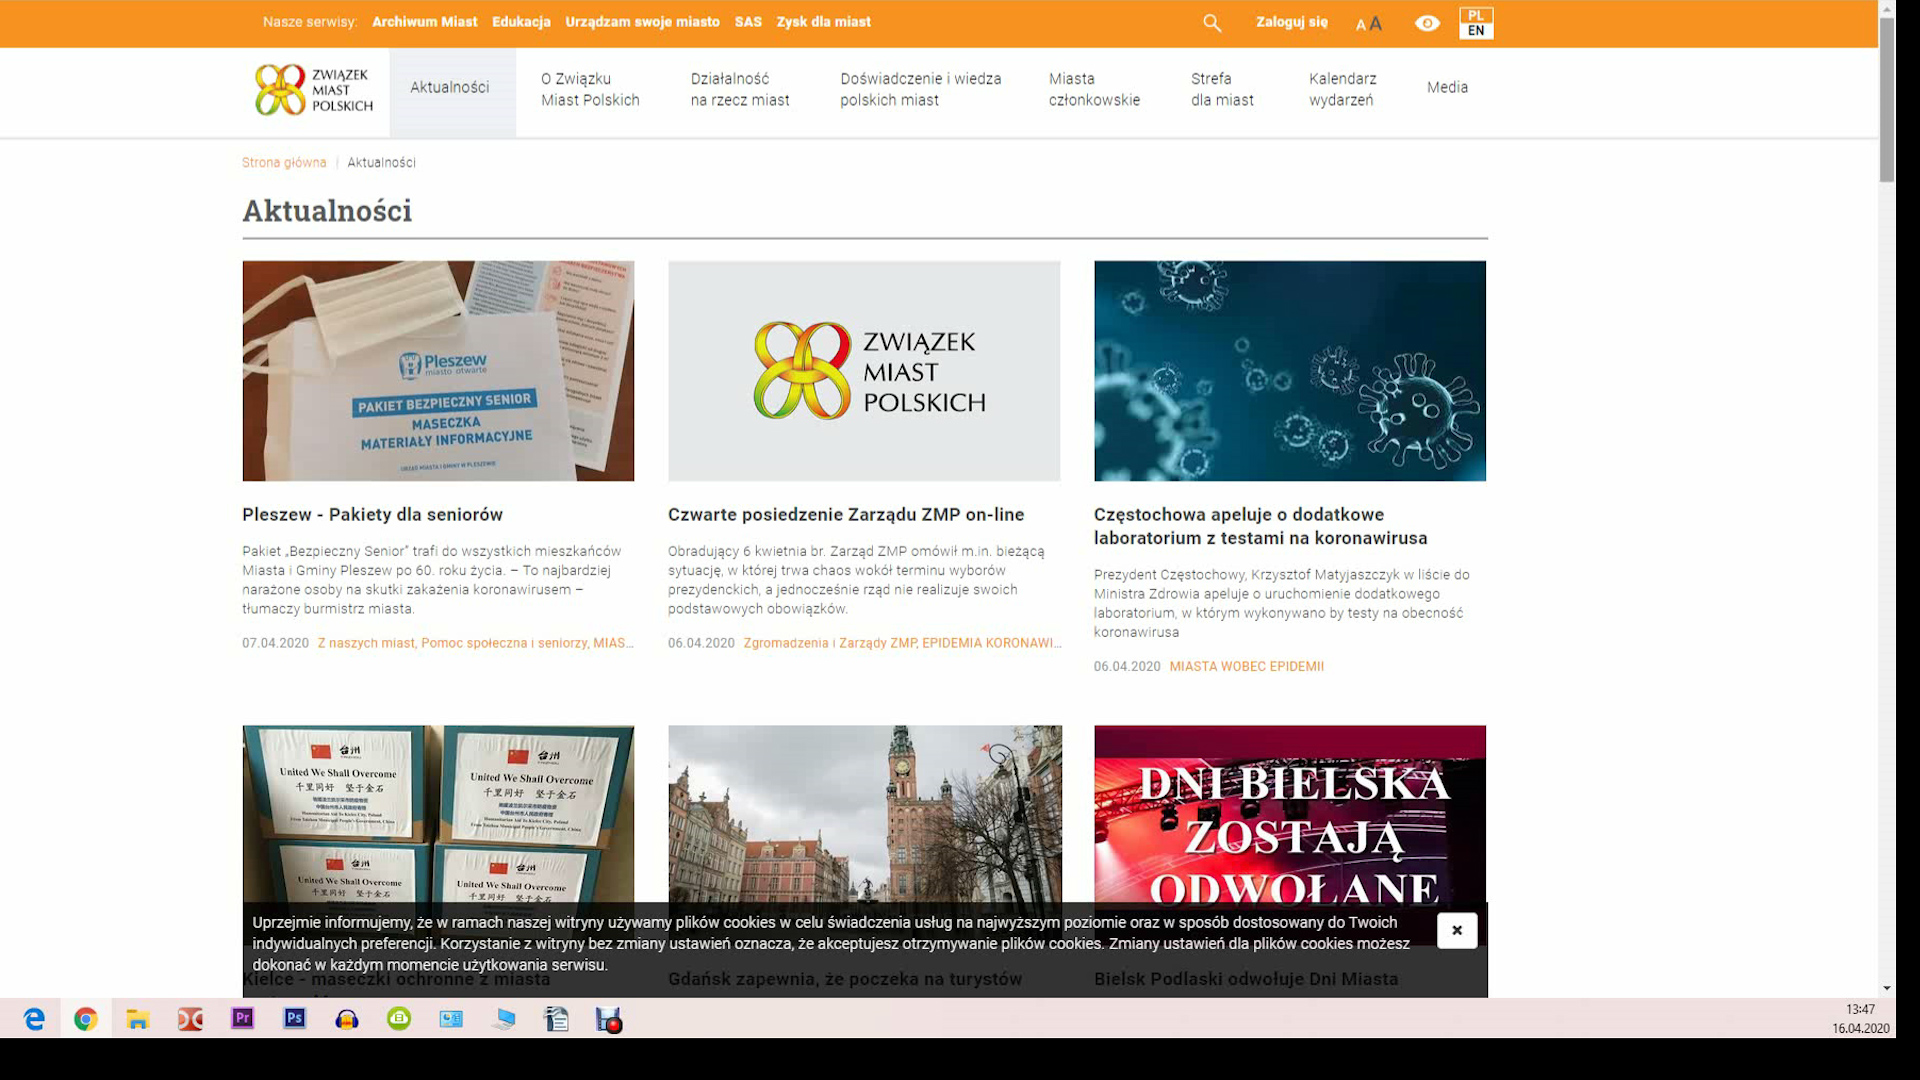This screenshot has height=1080, width=1920.
Task: Click date 07.04.2020 under Pleszew article
Action: click(275, 643)
